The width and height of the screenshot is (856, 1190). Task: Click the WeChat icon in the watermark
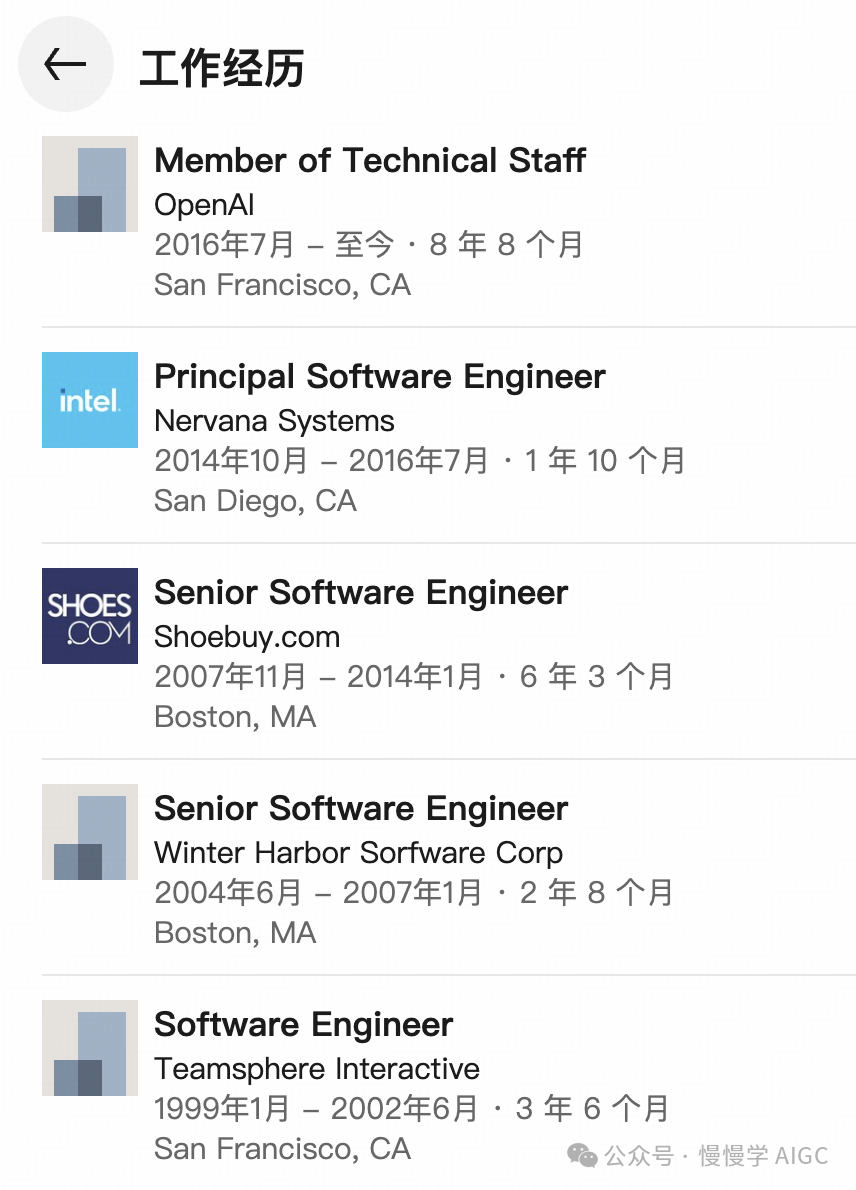point(582,1156)
